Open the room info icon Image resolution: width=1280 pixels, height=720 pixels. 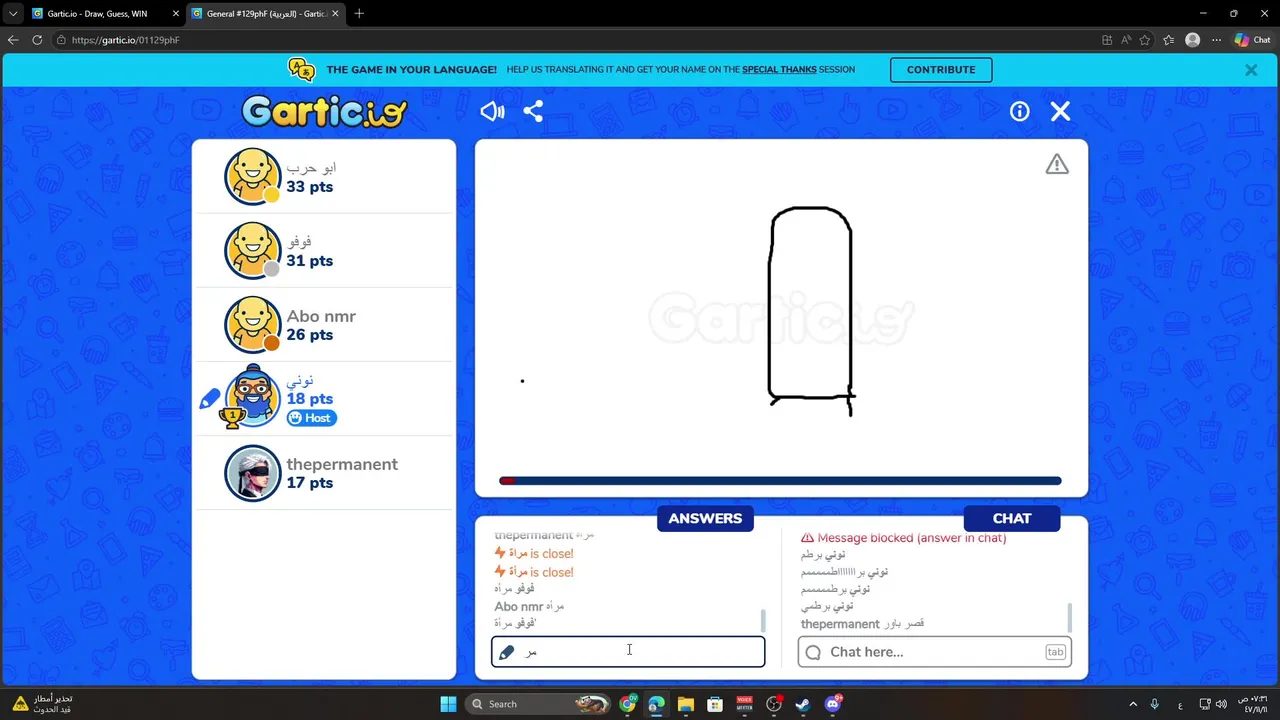coord(1019,112)
